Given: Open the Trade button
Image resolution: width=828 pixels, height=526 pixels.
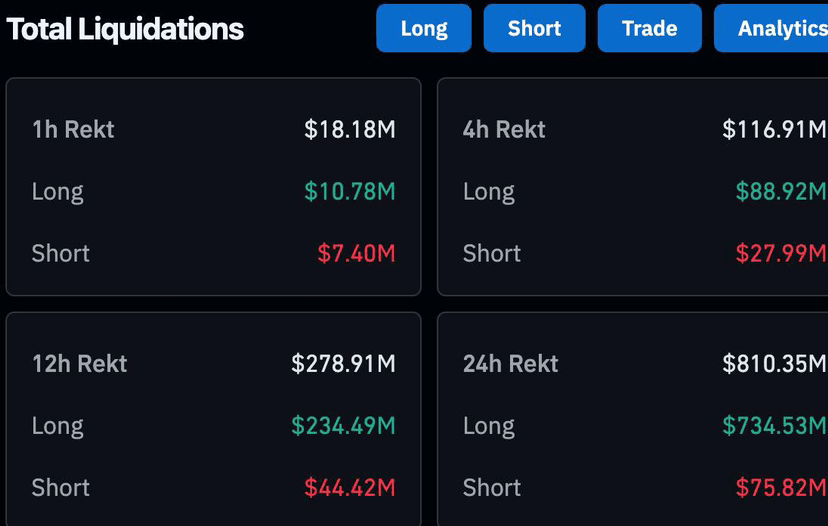Looking at the screenshot, I should click(650, 28).
